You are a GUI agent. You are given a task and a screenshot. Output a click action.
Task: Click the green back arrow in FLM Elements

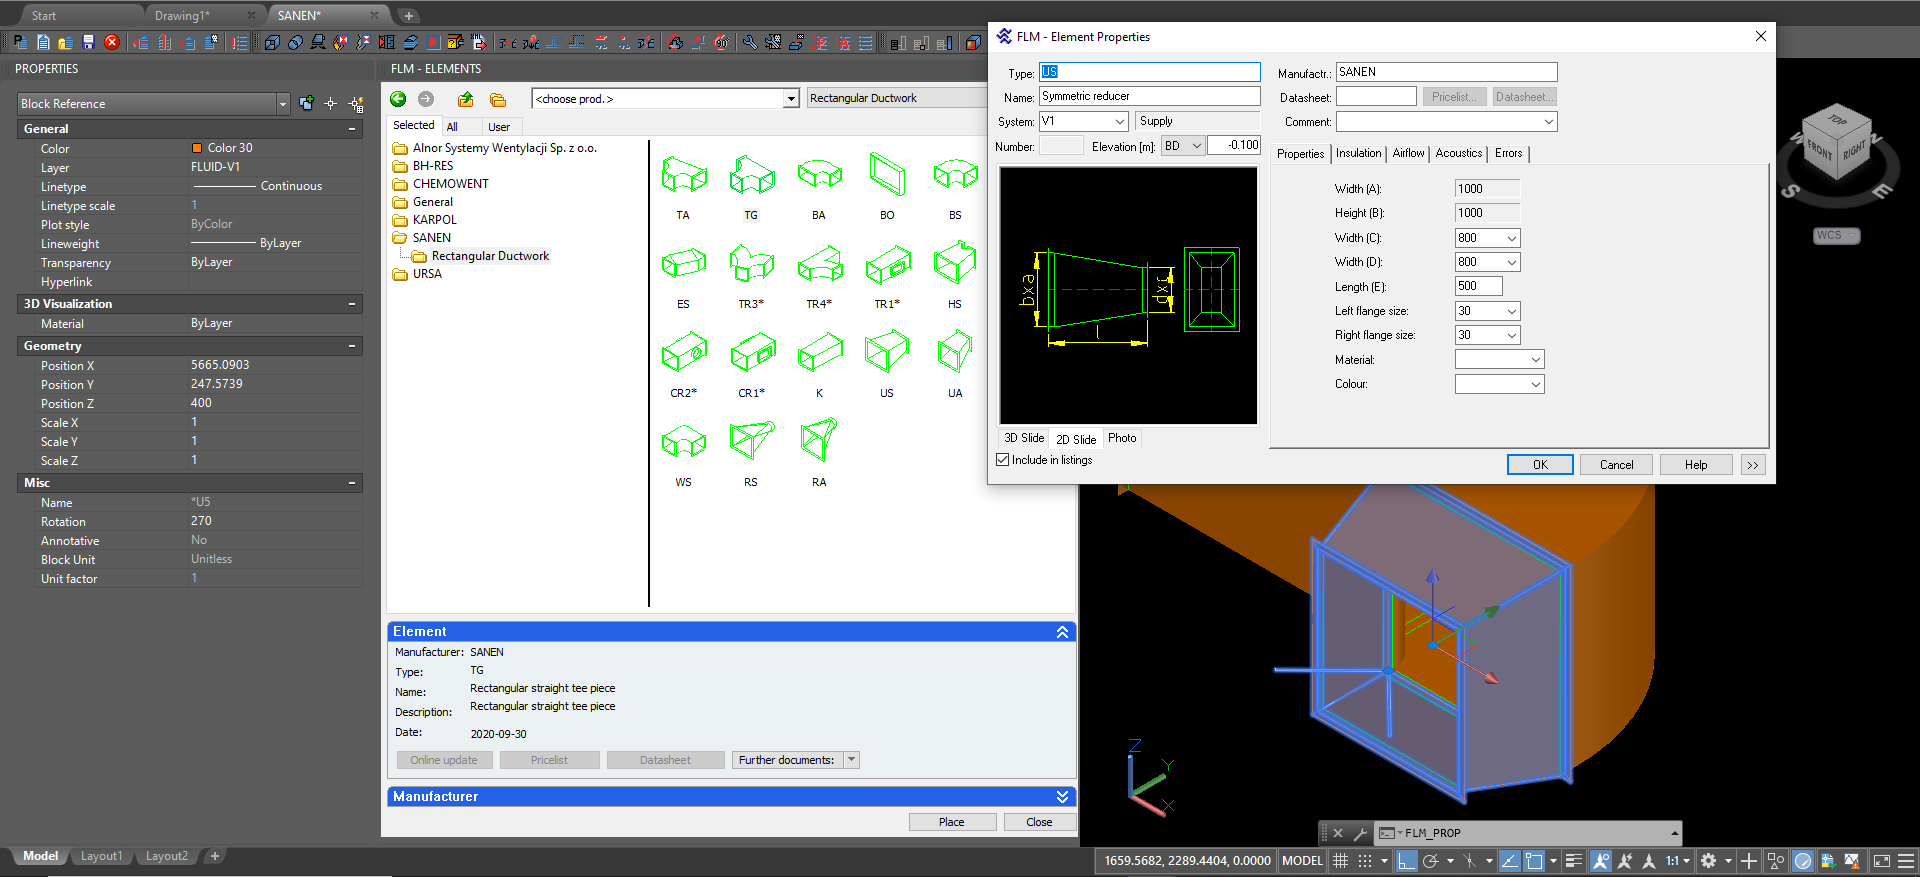398,99
